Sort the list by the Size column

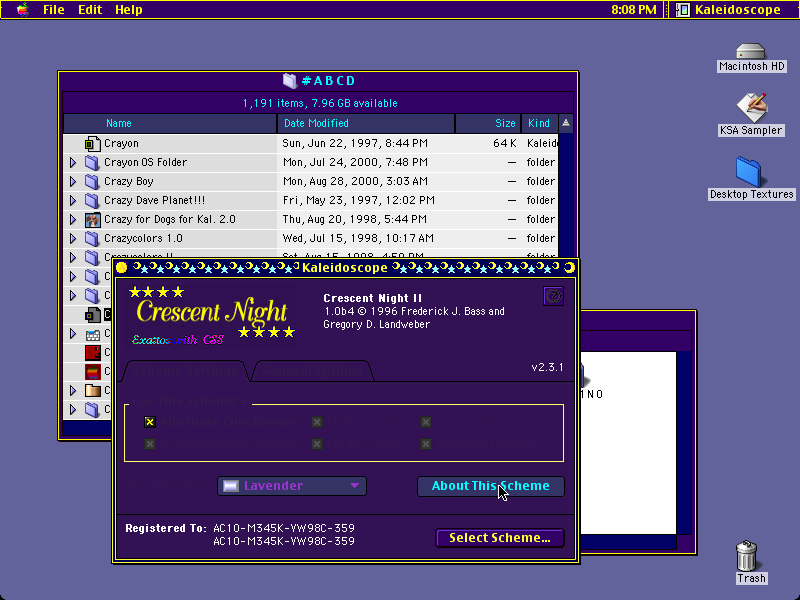tap(488, 123)
